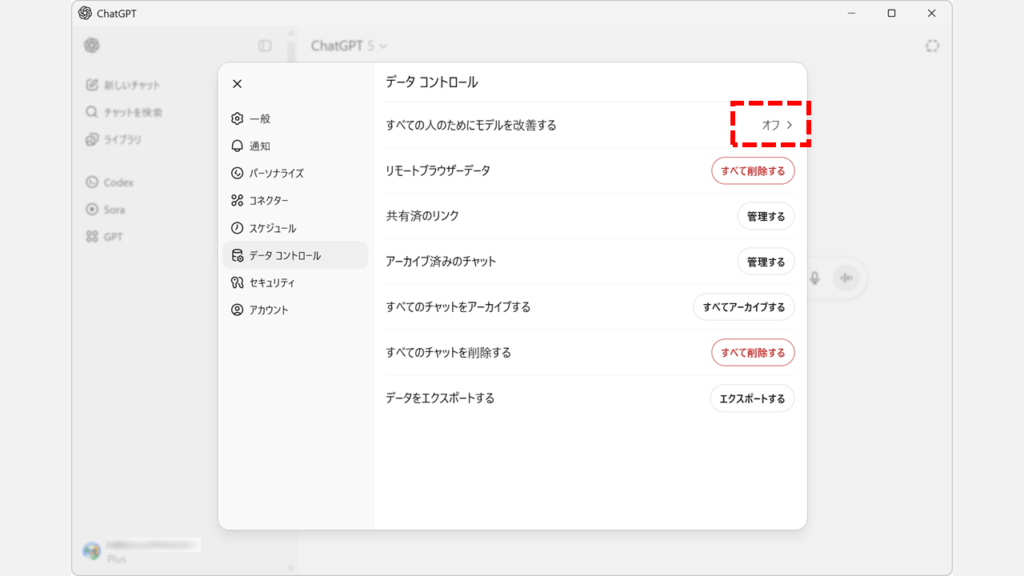This screenshot has width=1024, height=576.
Task: Click すべてのチャットを削除する label
Action: [449, 353]
